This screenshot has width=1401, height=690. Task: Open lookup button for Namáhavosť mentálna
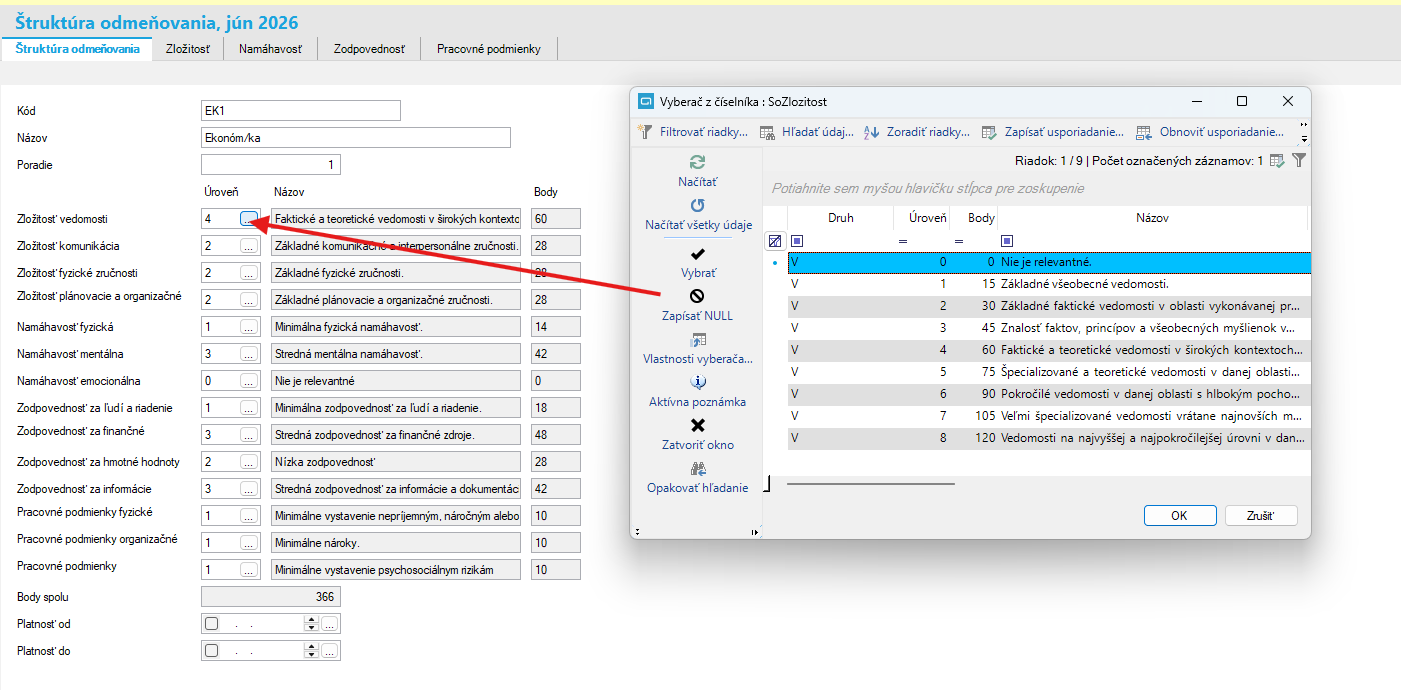249,354
